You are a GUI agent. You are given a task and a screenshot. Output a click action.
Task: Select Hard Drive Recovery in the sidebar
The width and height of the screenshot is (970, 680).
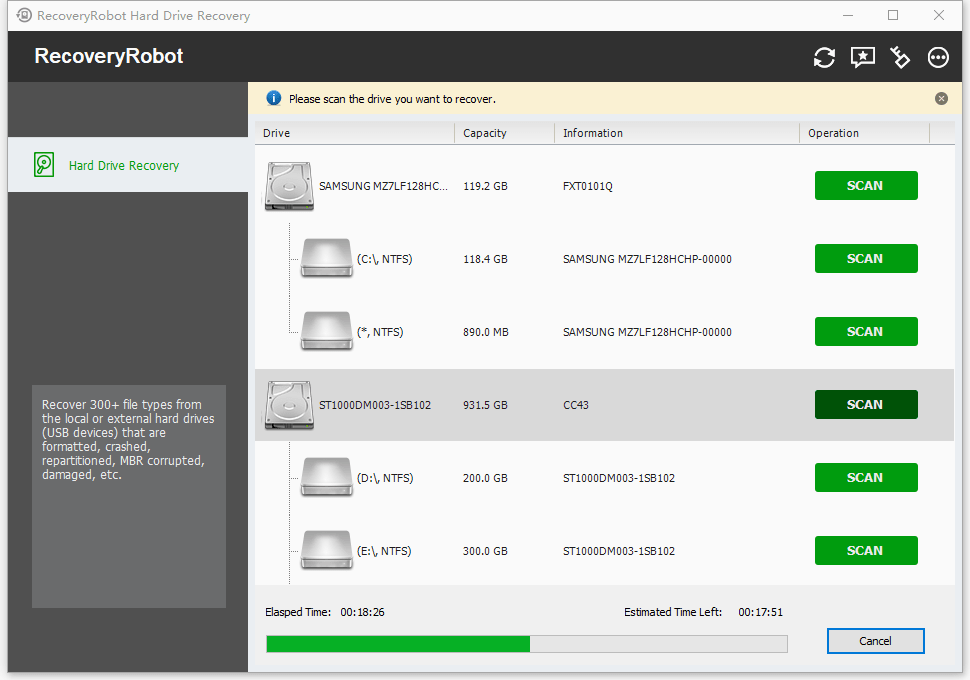coord(124,163)
